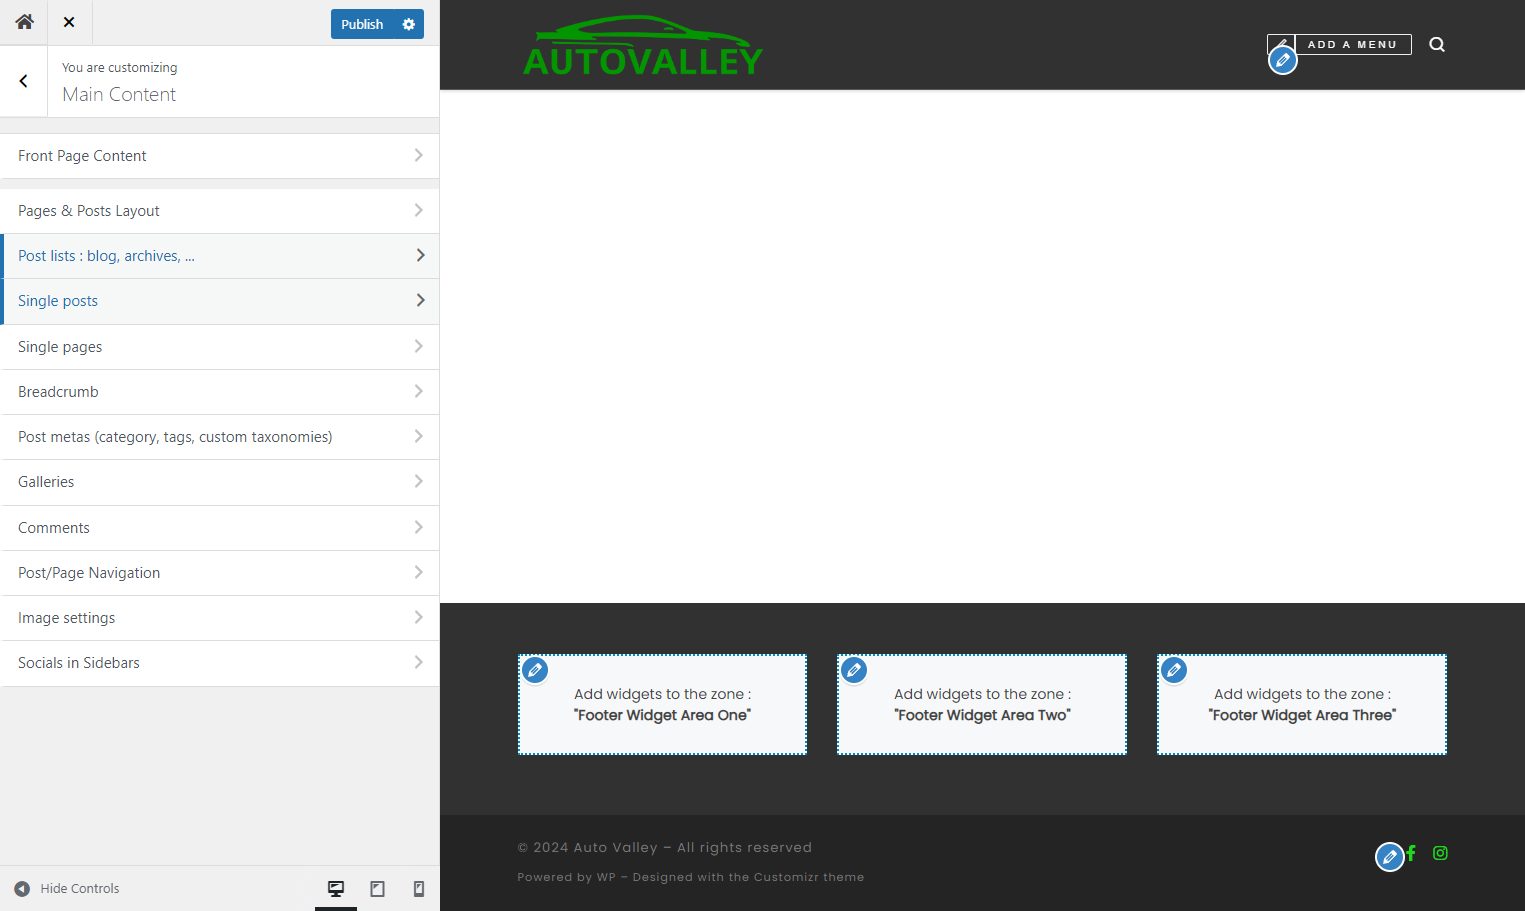
Task: Open the Instagram social icon in footer
Action: click(x=1440, y=853)
